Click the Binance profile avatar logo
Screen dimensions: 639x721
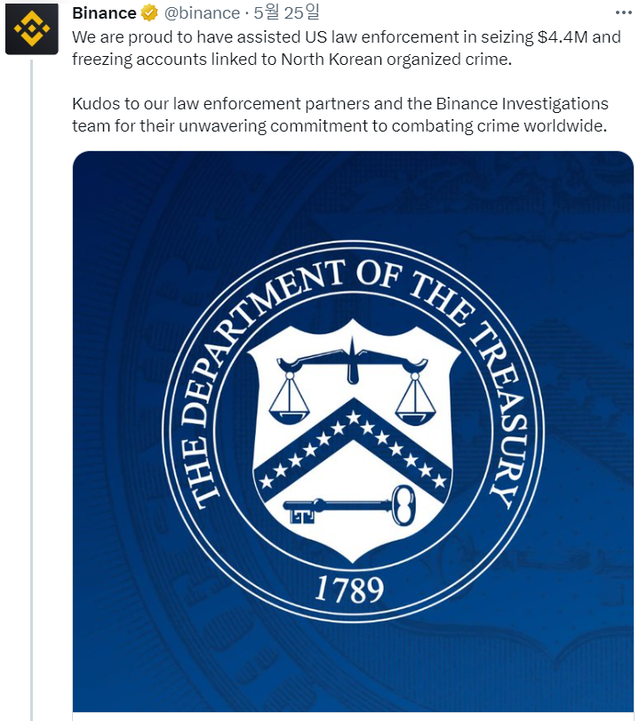tap(30, 29)
